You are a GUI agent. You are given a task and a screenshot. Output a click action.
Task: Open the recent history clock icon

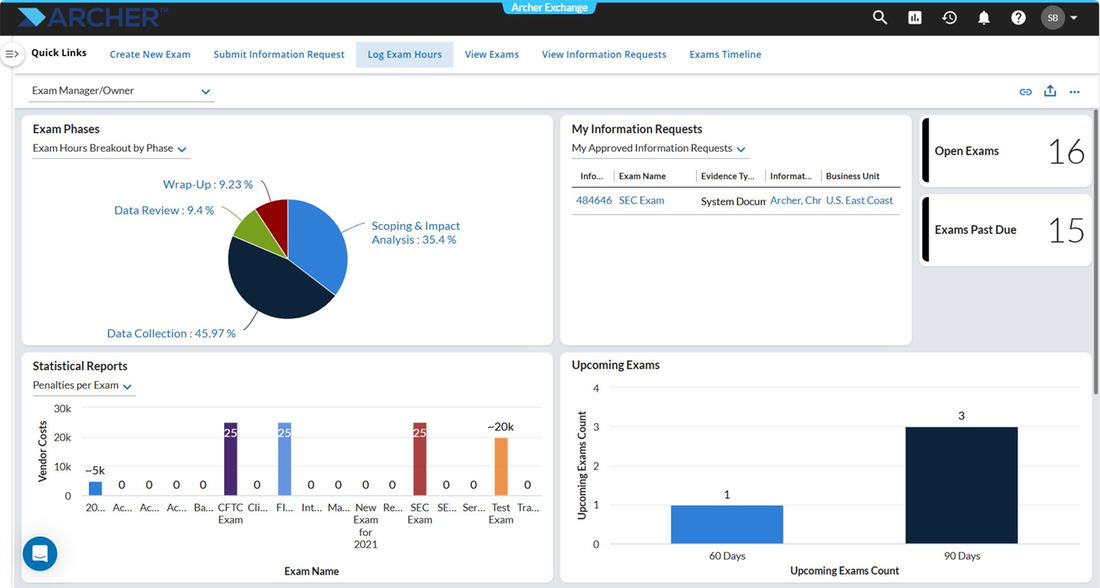tap(949, 18)
